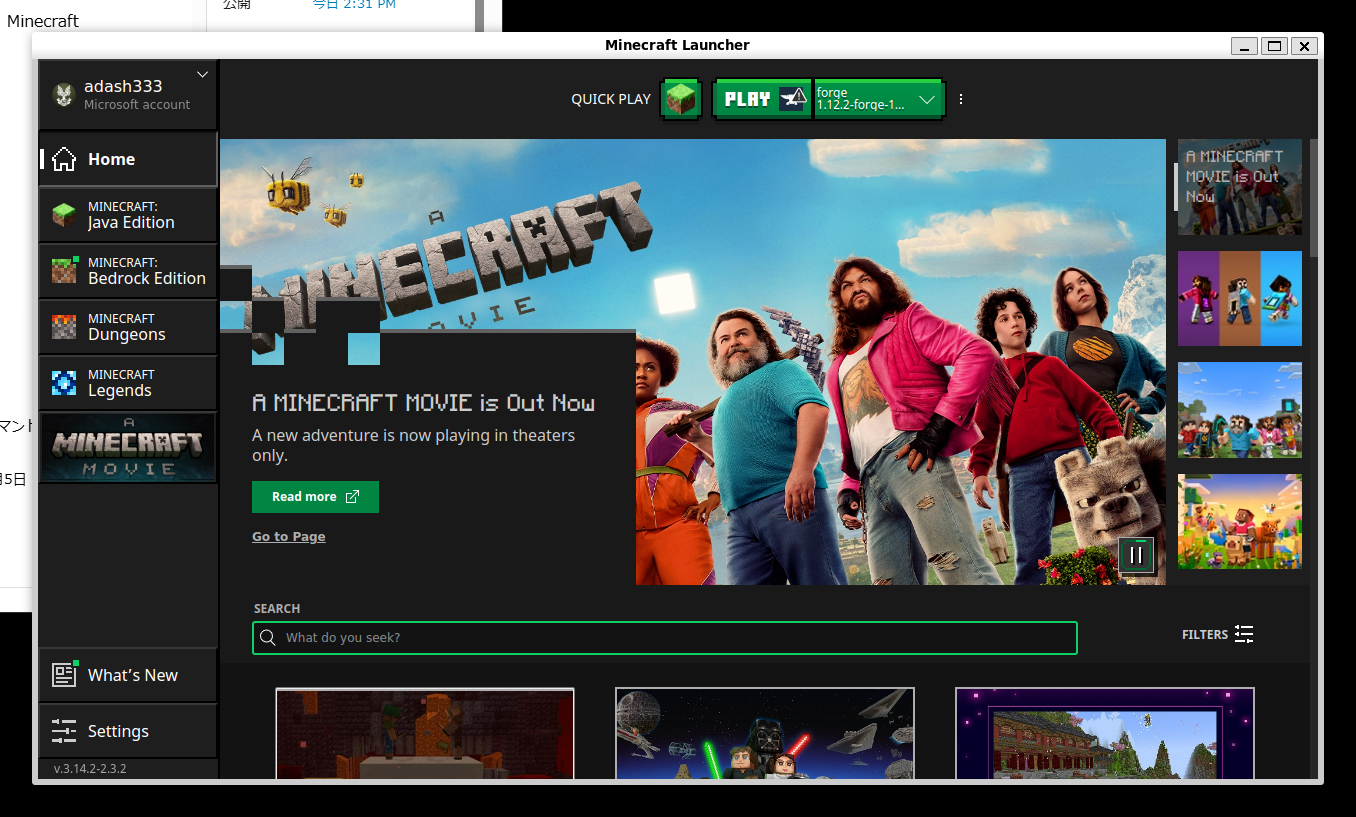Click Minecraft title in background window
Image resolution: width=1356 pixels, height=817 pixels.
(x=43, y=21)
